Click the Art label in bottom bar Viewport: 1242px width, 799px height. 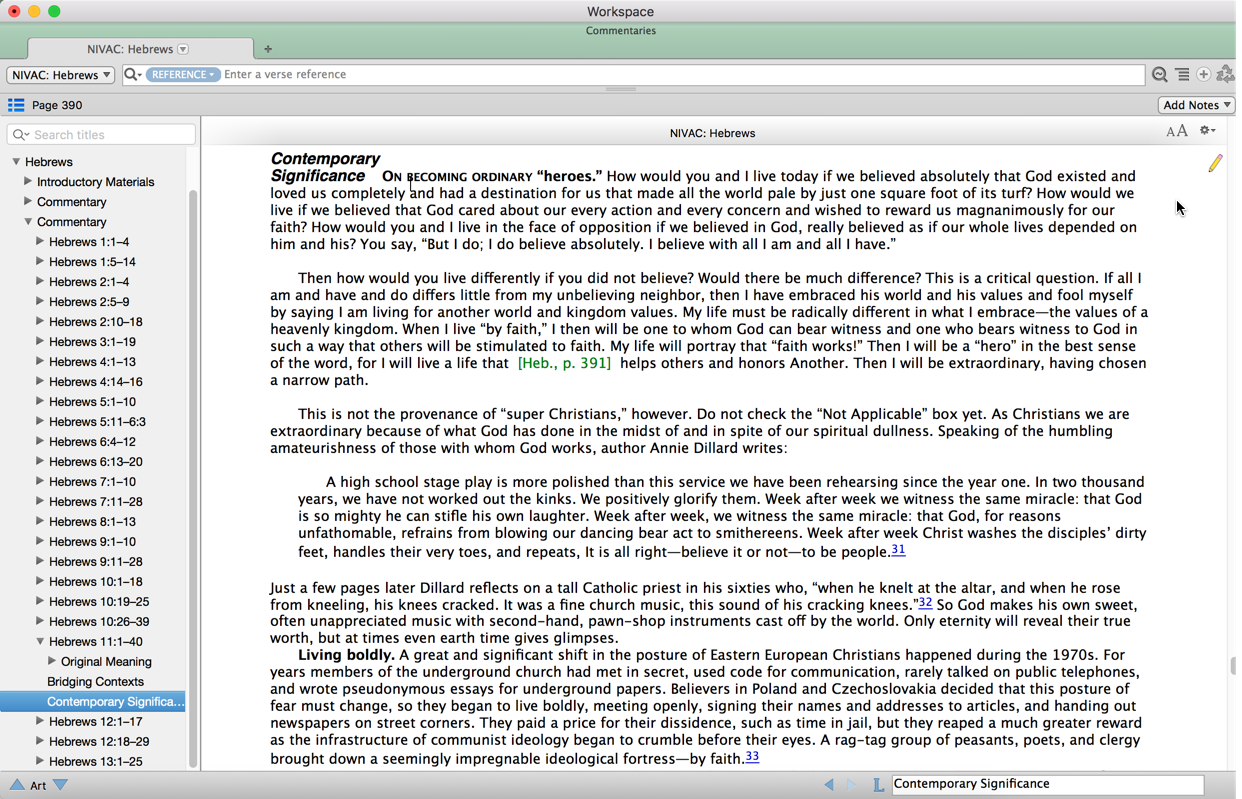click(x=38, y=786)
